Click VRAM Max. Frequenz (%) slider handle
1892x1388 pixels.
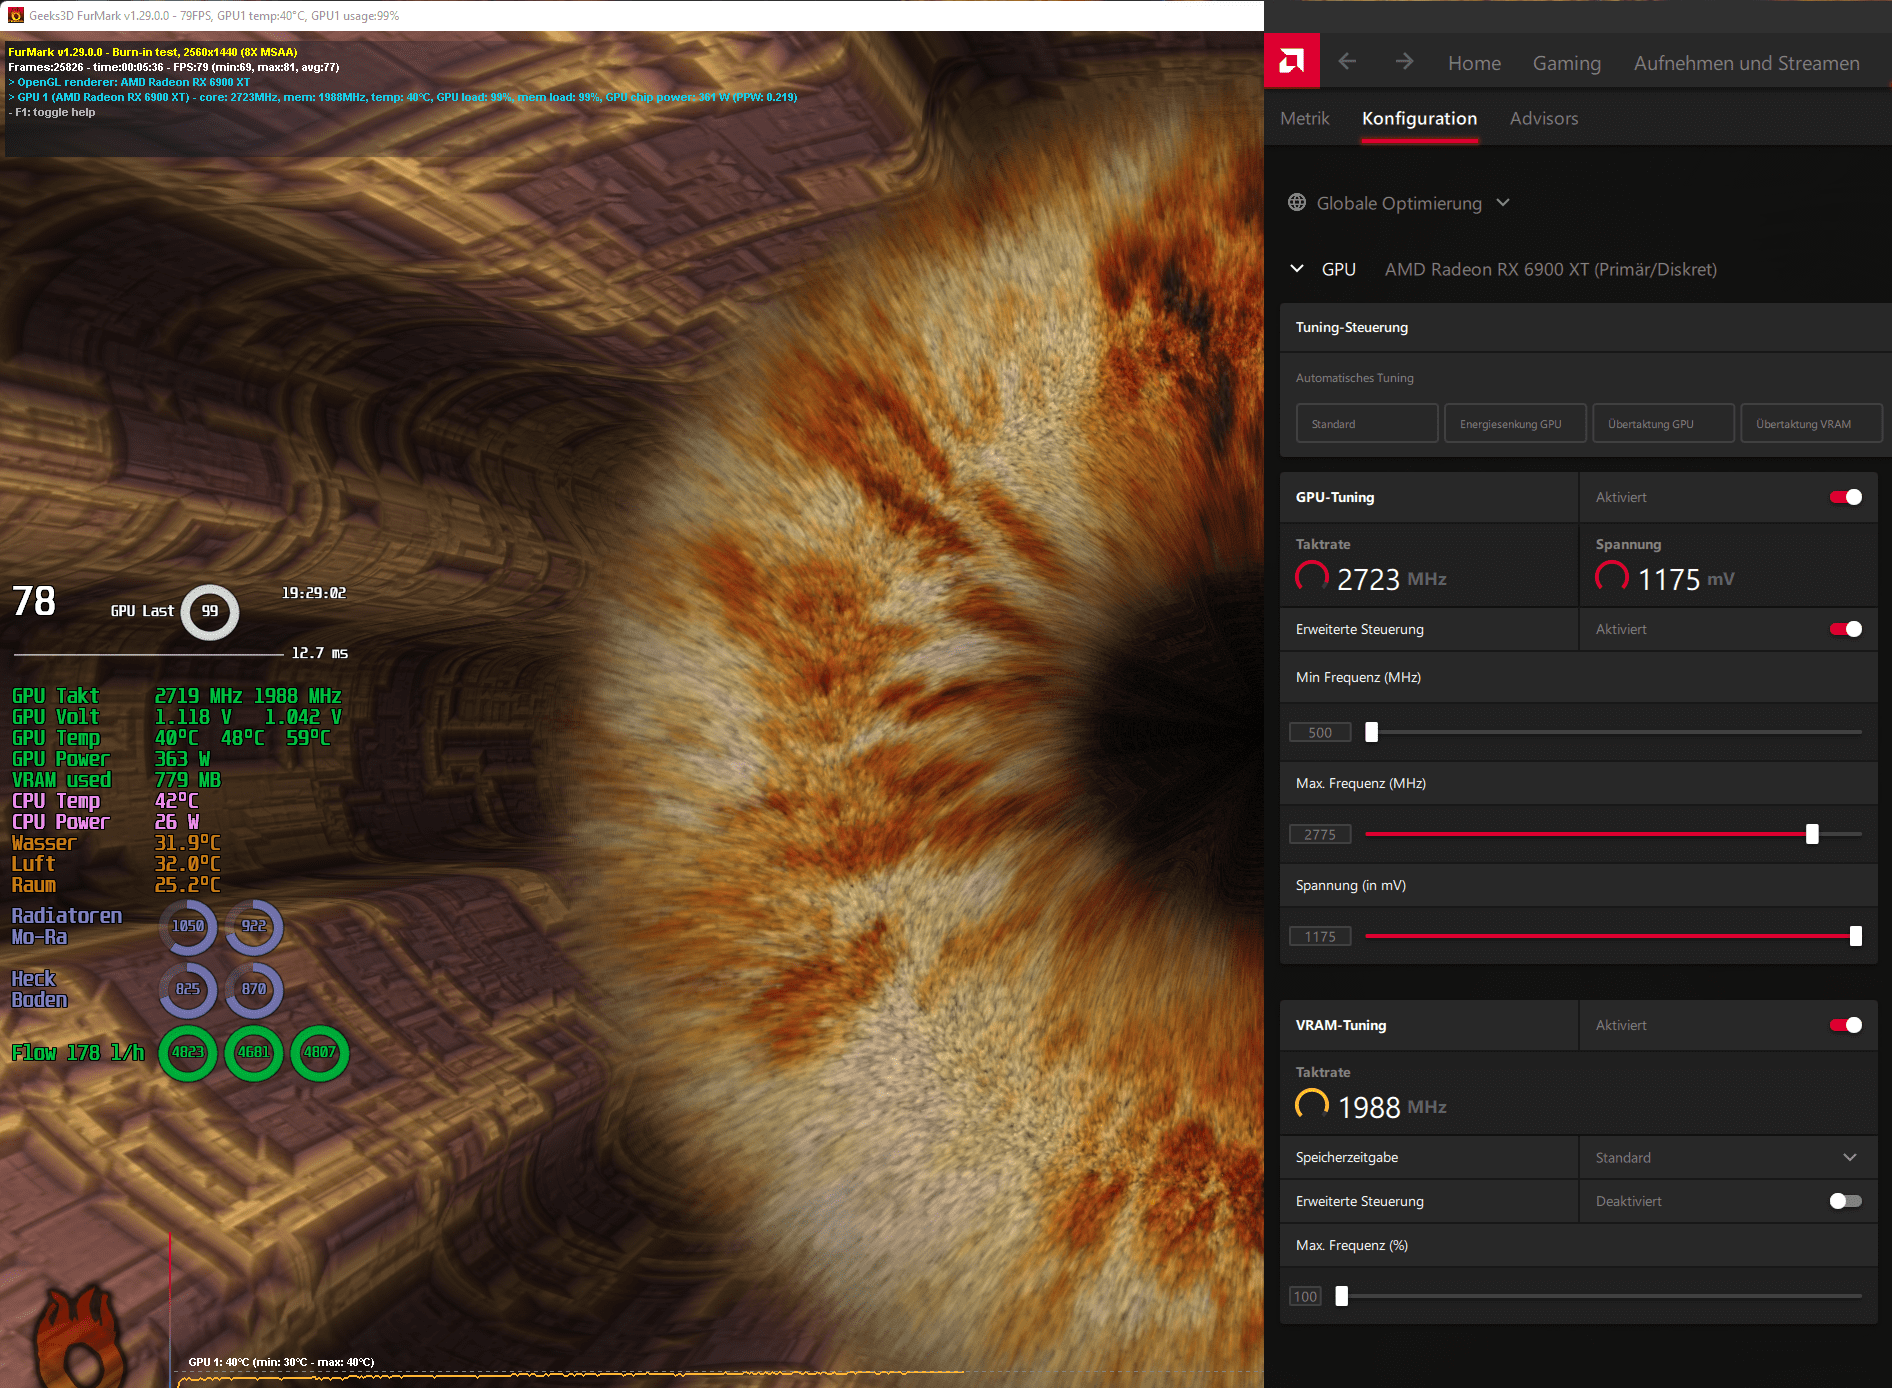click(x=1341, y=1296)
